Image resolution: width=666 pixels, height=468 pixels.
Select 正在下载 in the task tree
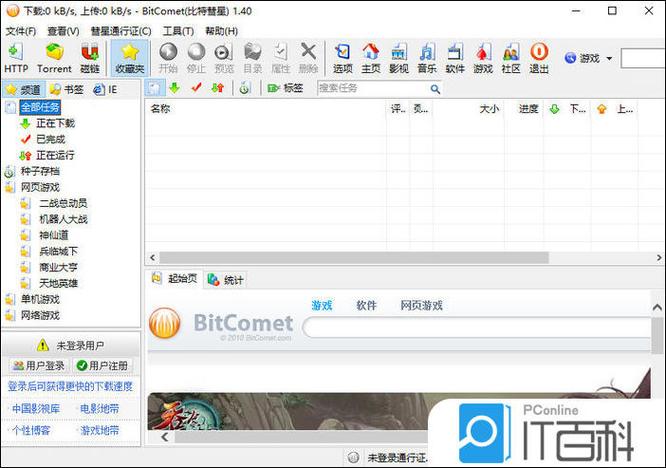[55, 123]
